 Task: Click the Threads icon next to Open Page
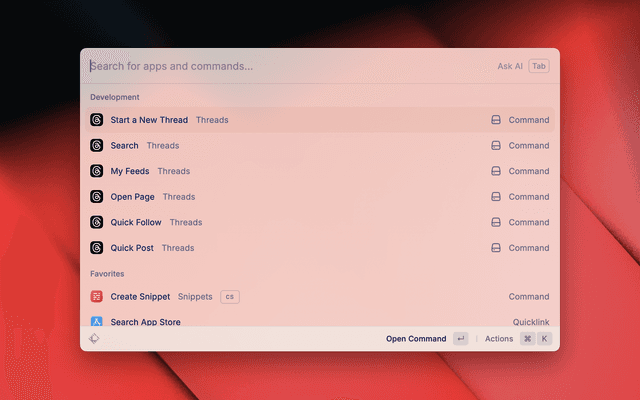(97, 197)
